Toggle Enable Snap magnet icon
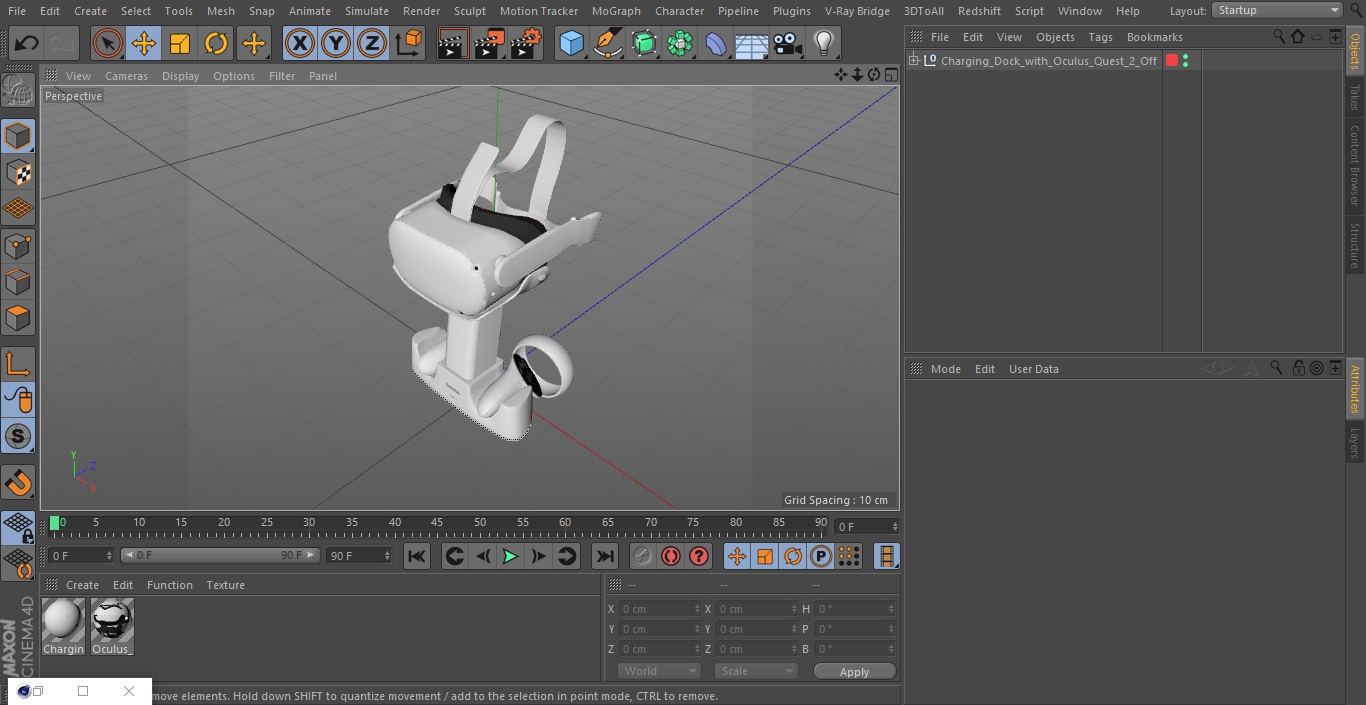This screenshot has width=1366, height=705. click(x=18, y=482)
